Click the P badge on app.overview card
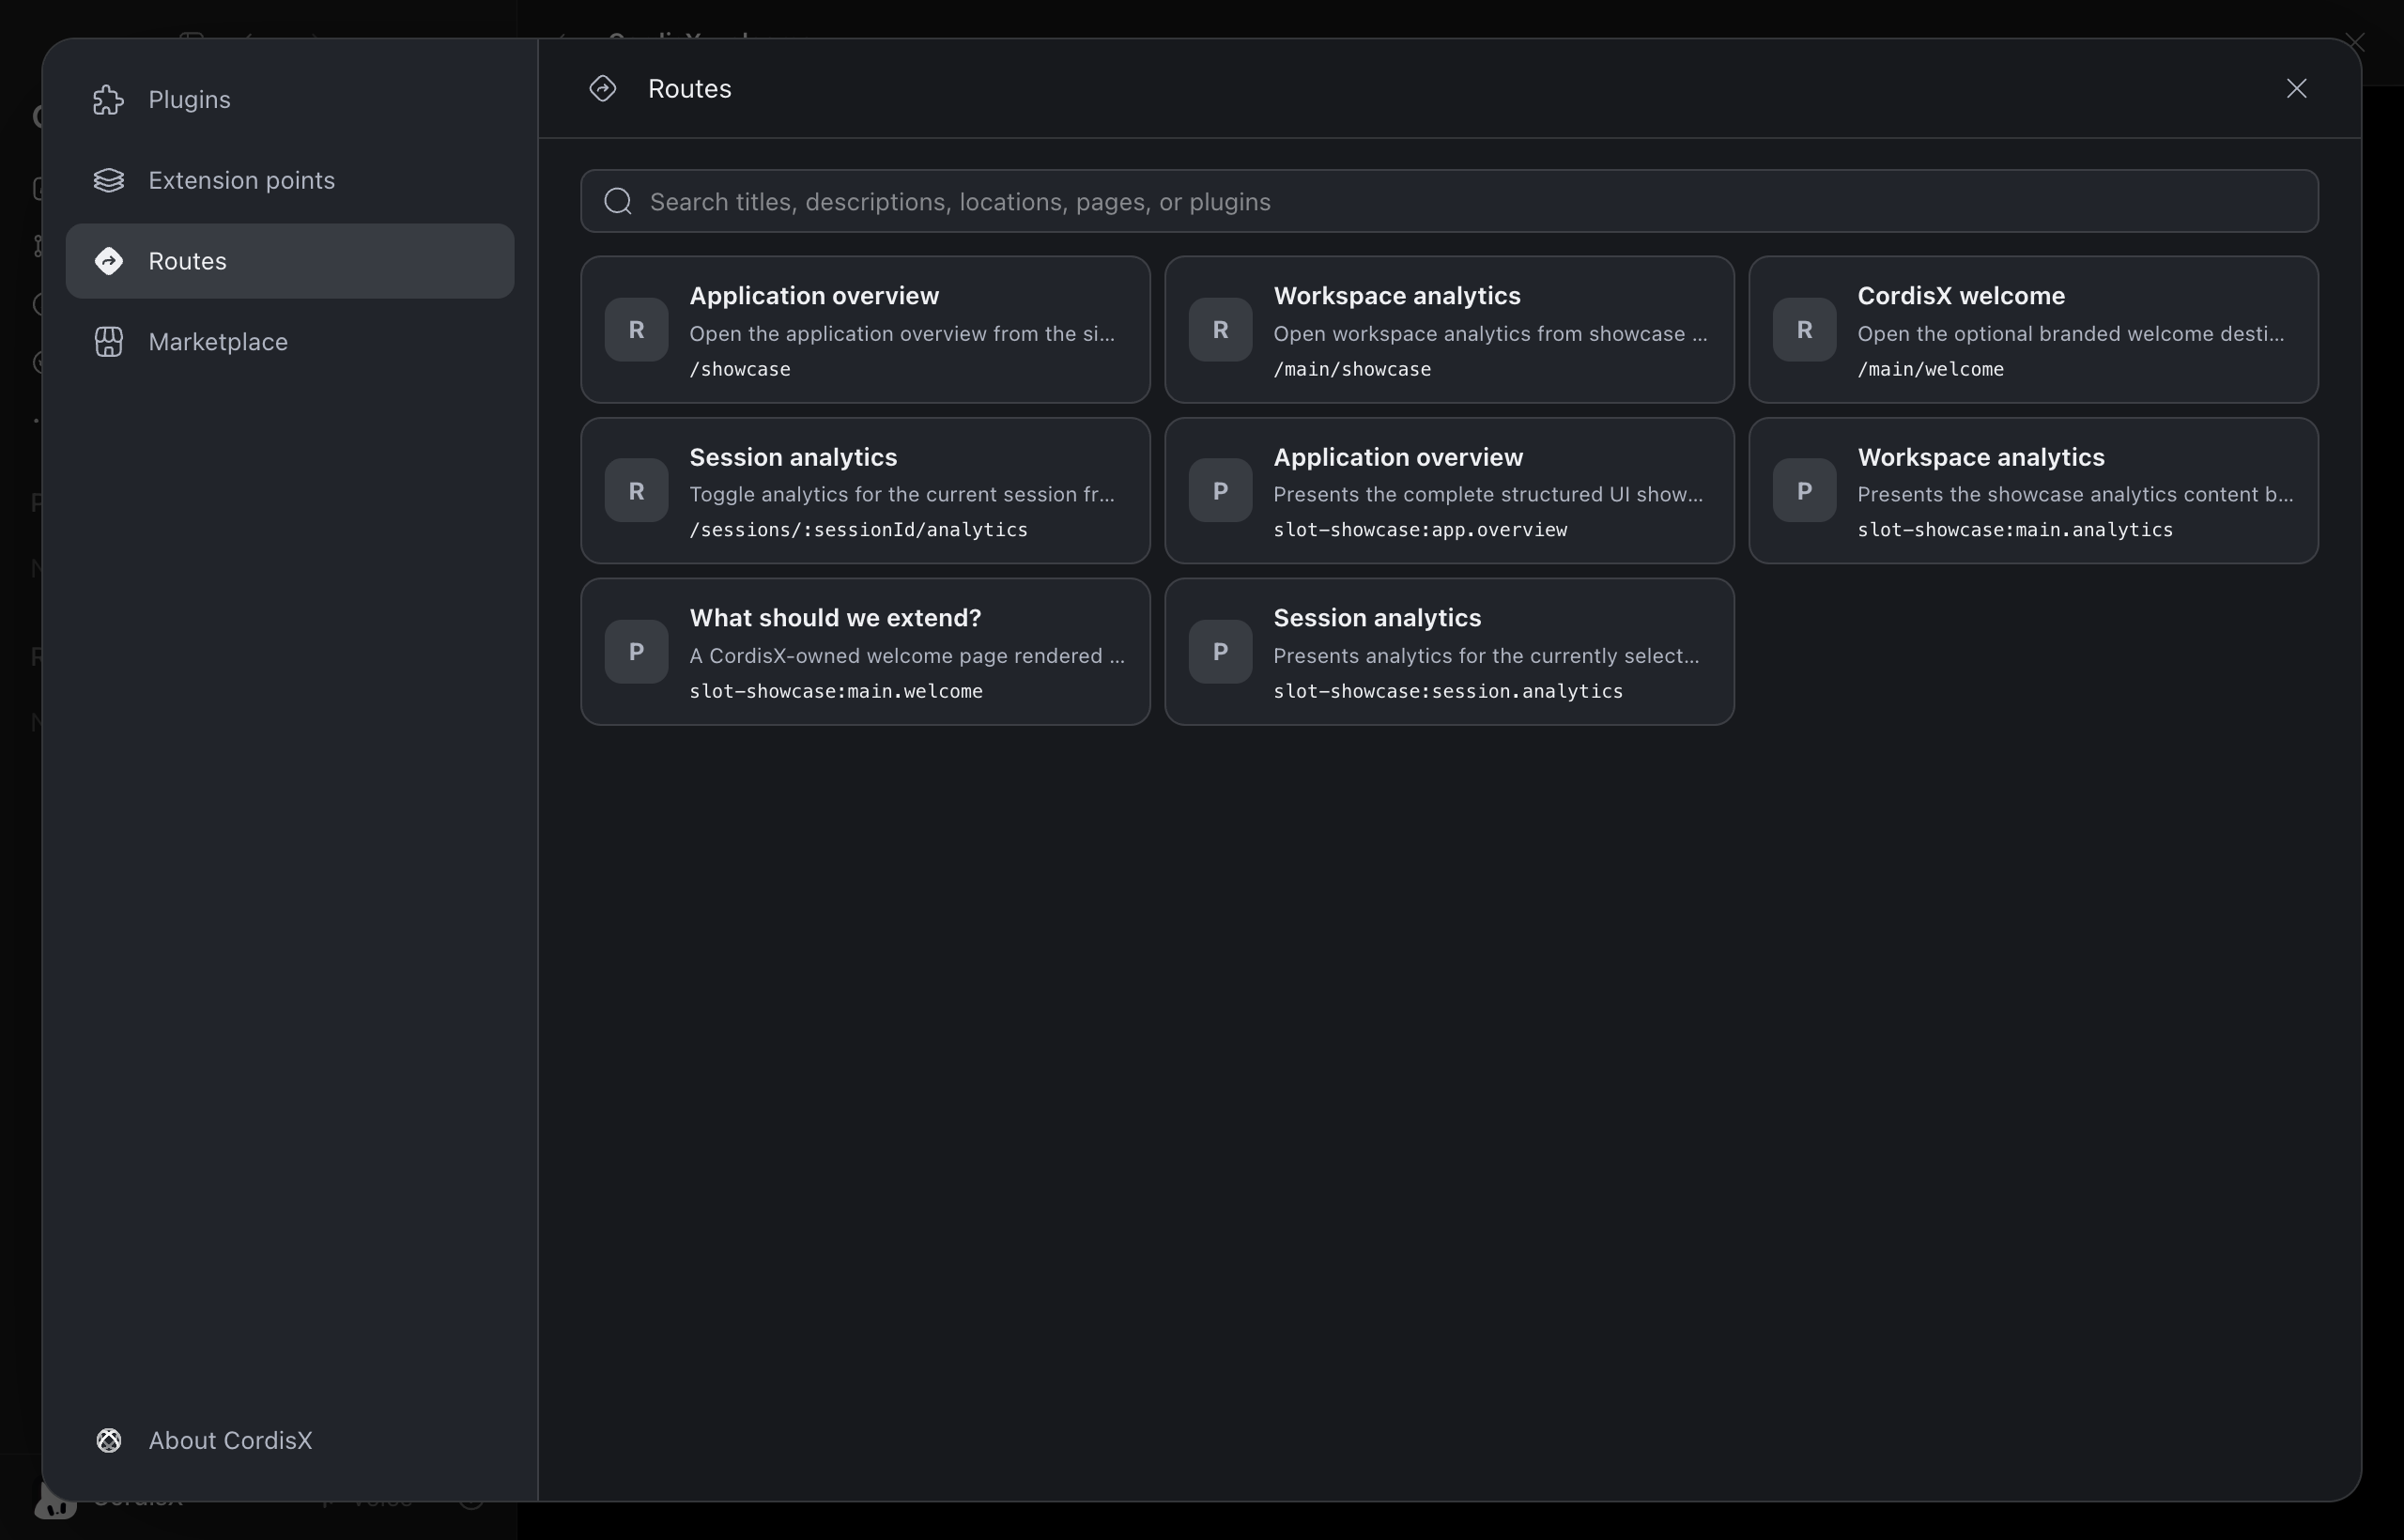 click(1220, 491)
